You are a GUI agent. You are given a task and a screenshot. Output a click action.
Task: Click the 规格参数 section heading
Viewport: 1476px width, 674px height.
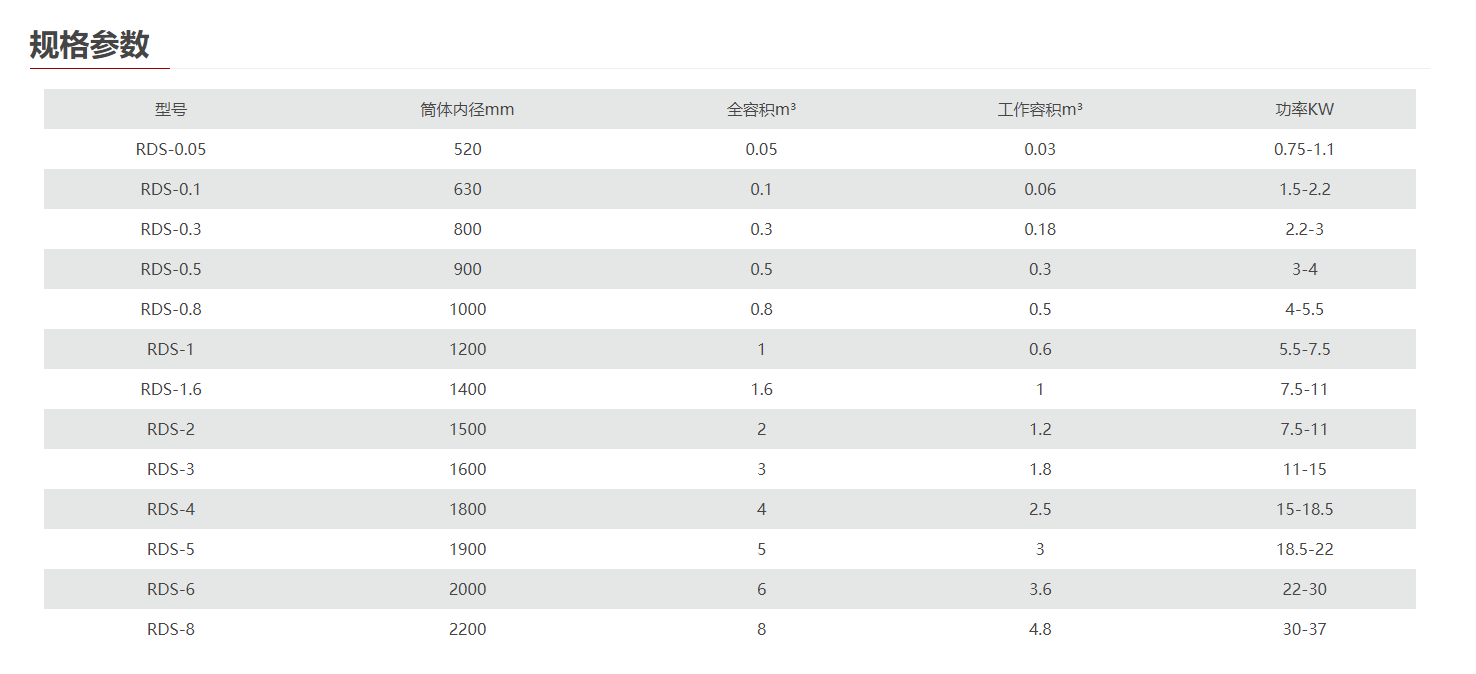point(90,45)
